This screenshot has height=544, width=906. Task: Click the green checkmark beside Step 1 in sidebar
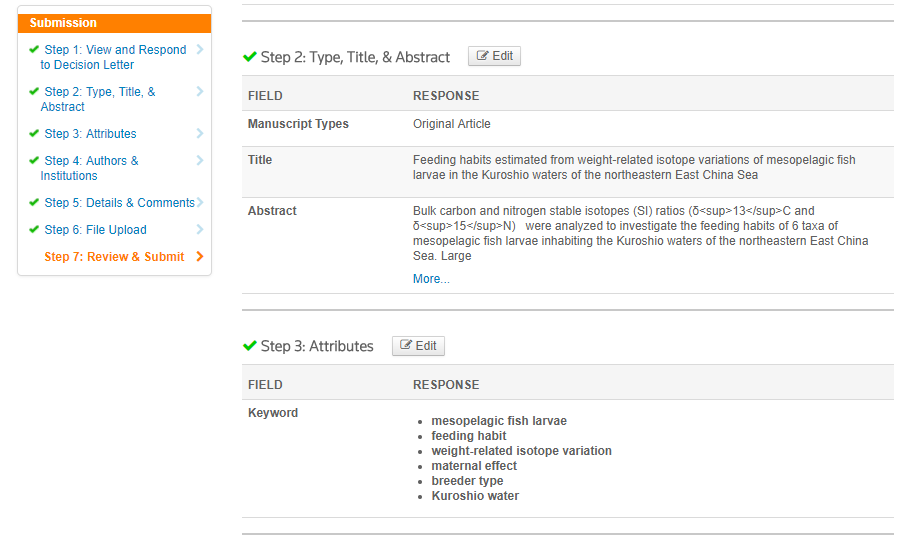tap(34, 49)
